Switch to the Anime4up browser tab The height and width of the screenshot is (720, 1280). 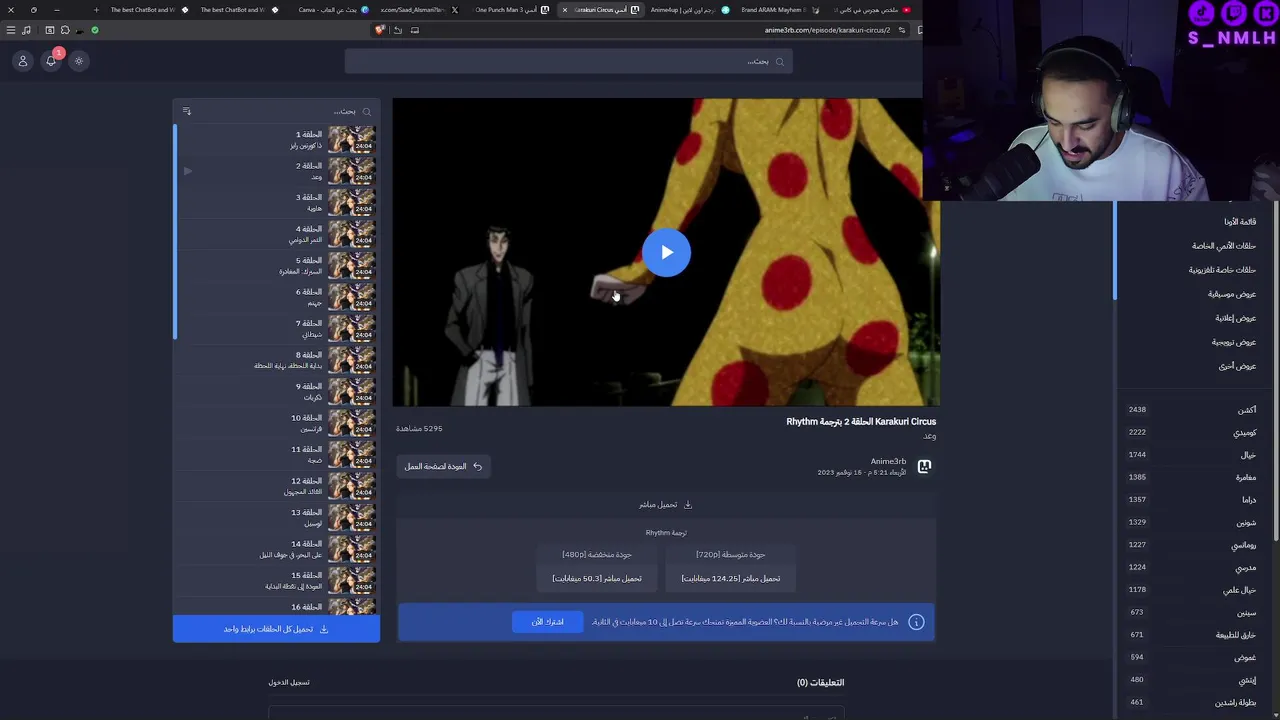tap(688, 10)
